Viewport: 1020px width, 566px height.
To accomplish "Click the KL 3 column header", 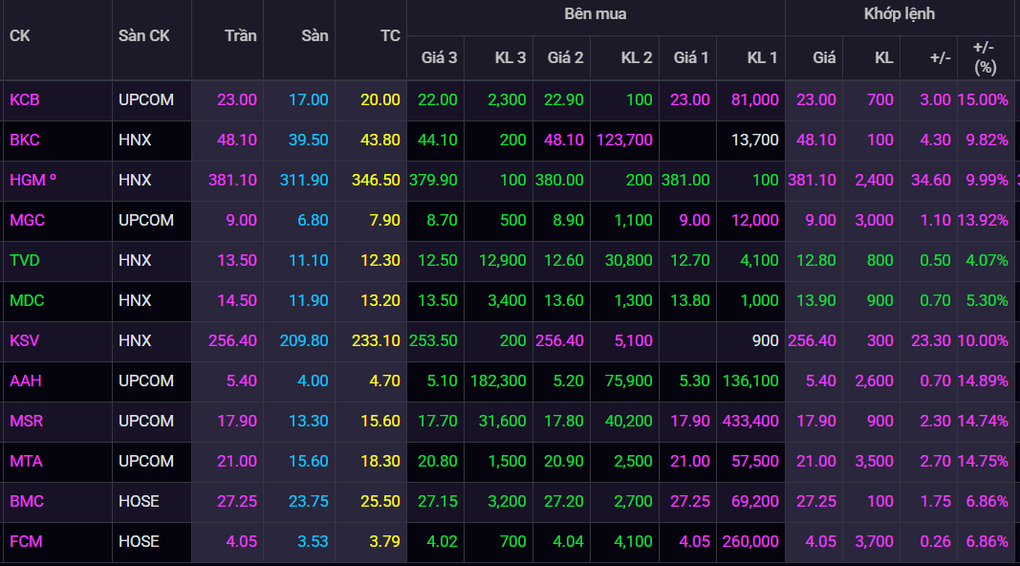I will click(x=510, y=58).
